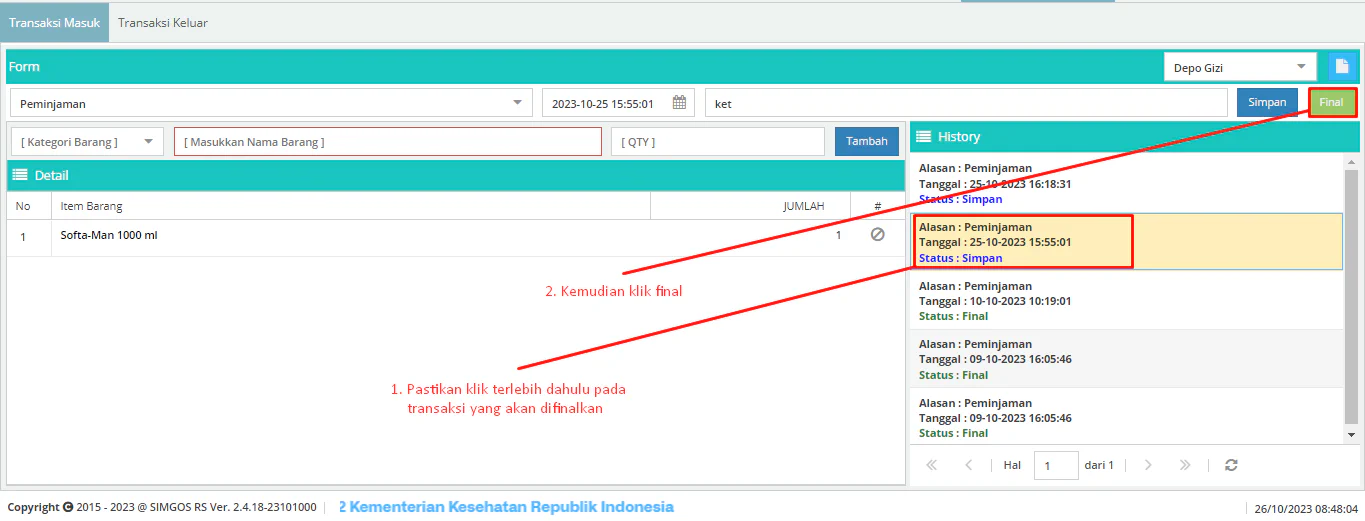Click the Masukkan Nama Barang field
Screen dimensions: 1365x521
[x=388, y=142]
